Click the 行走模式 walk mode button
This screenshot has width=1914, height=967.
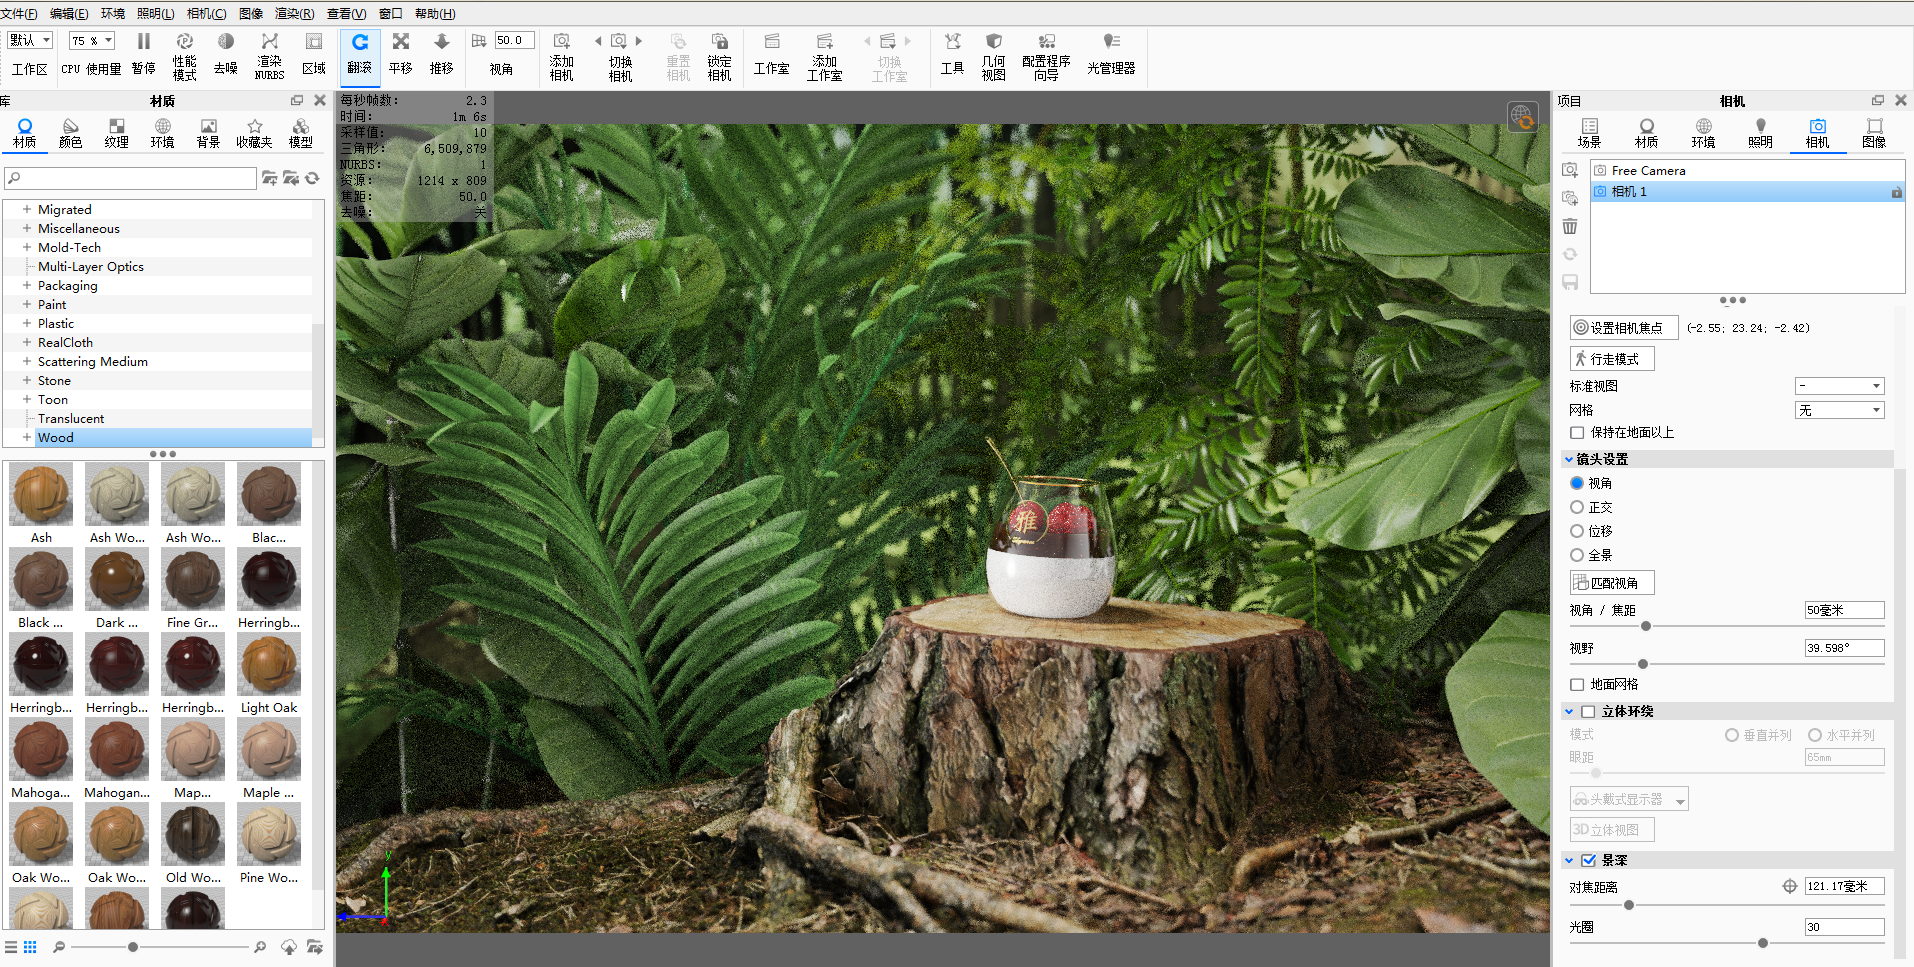pos(1611,359)
